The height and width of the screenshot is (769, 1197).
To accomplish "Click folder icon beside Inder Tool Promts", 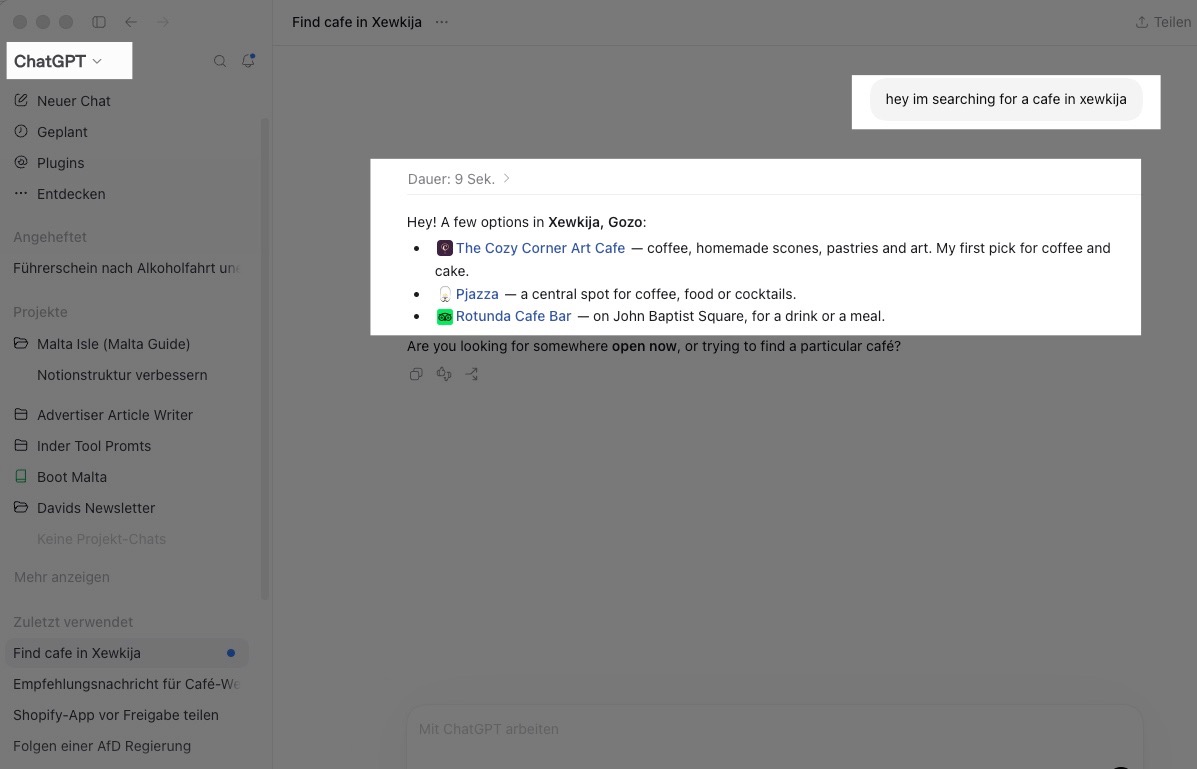I will point(21,445).
